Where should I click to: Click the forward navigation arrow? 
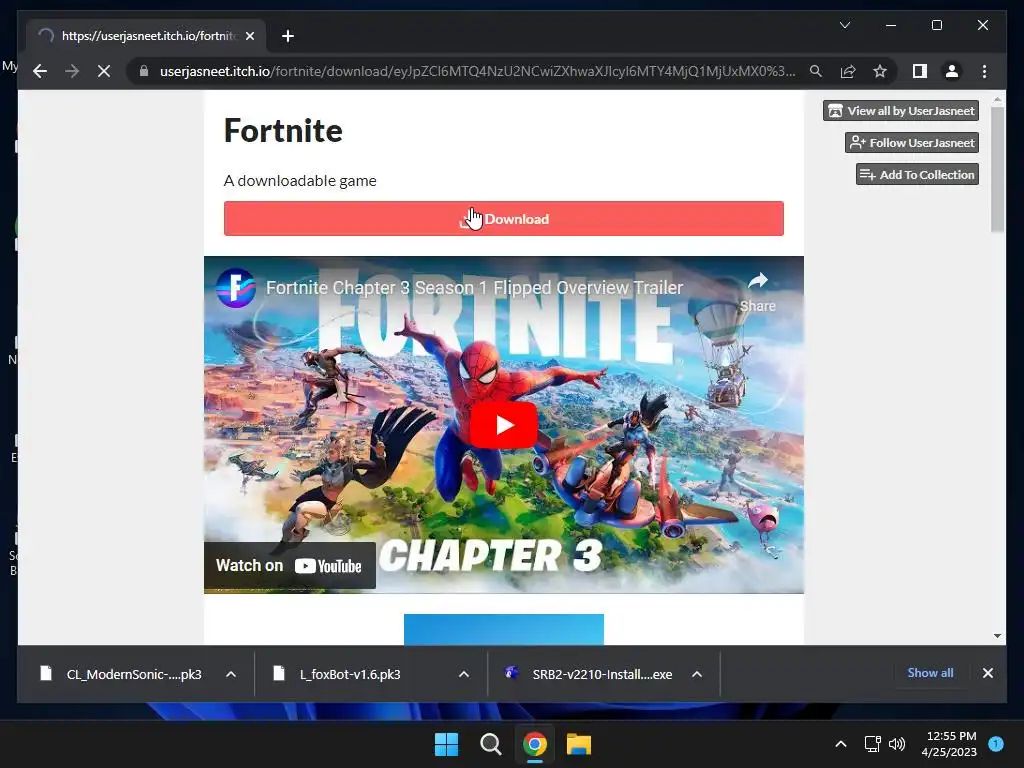coord(72,71)
